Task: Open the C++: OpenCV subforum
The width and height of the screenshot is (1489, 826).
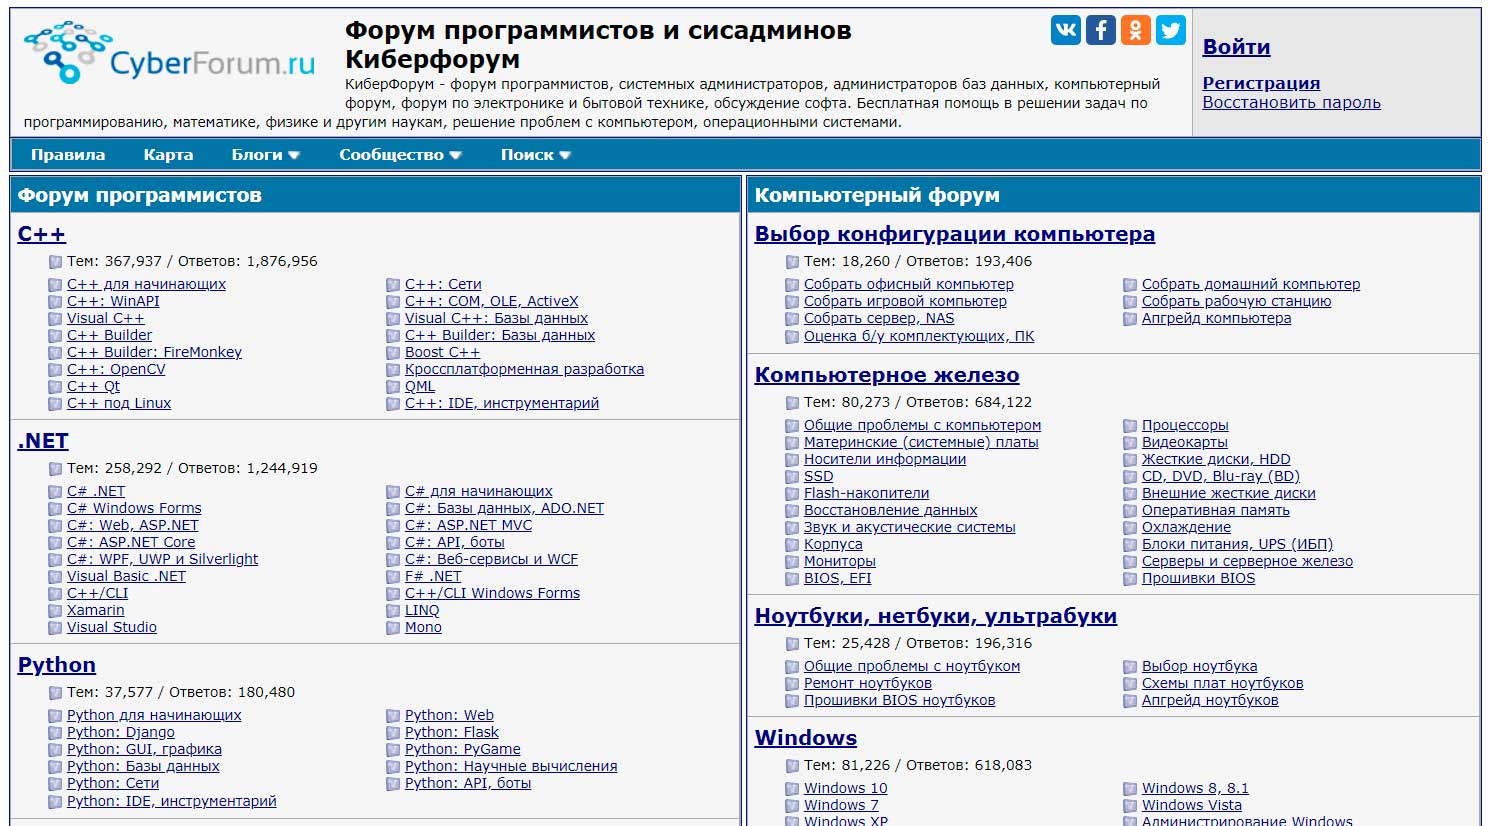Action: pyautogui.click(x=116, y=369)
